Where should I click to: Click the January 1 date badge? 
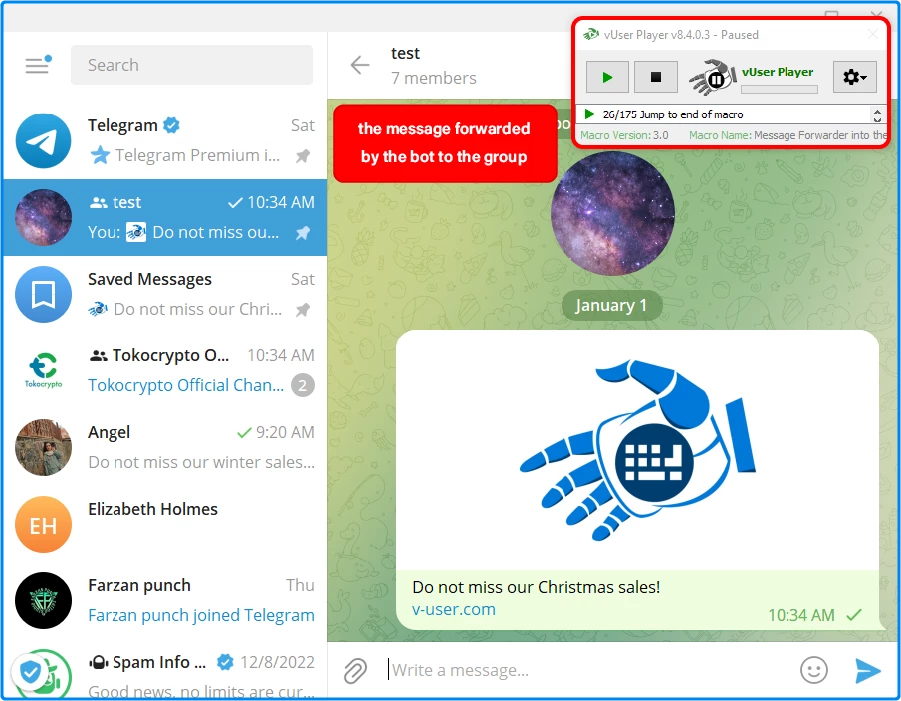611,305
